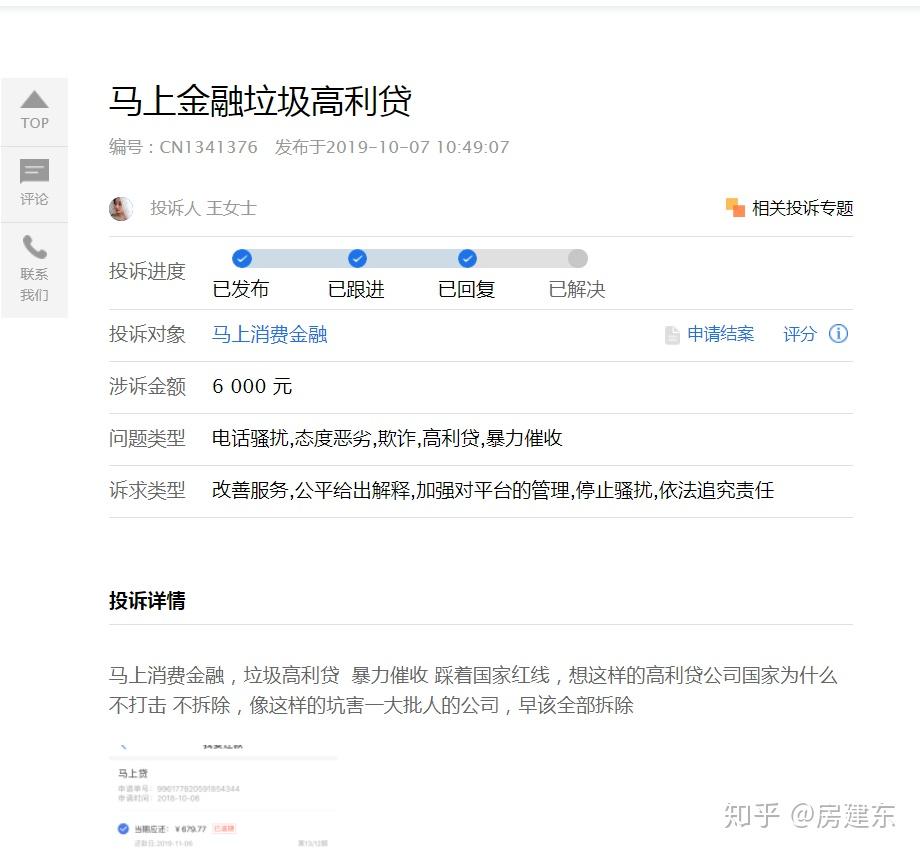Click the 已回复 checkmark icon
920x853 pixels.
coord(466,258)
